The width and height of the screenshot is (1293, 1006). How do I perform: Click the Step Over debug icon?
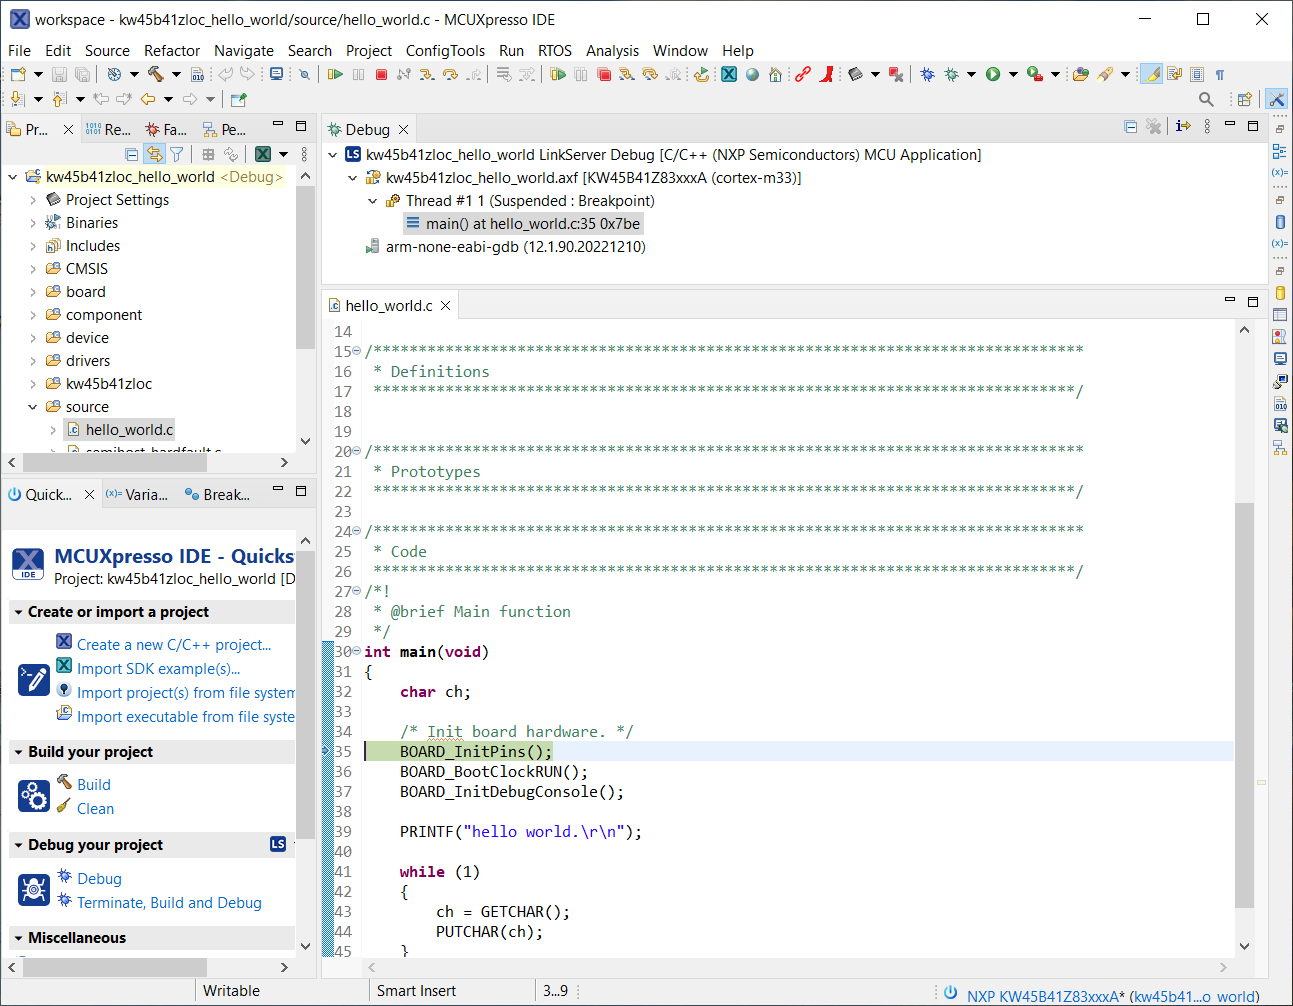[450, 74]
